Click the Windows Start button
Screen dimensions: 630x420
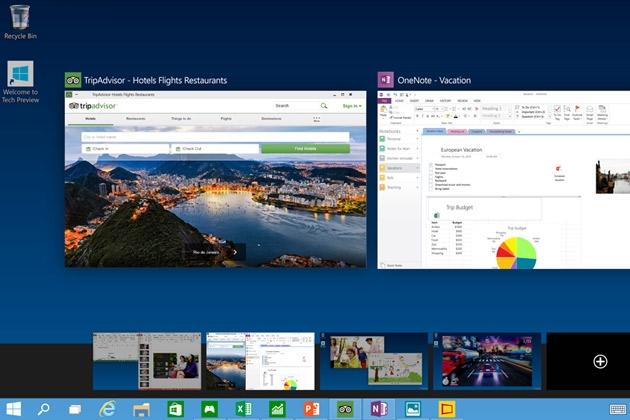click(x=13, y=409)
